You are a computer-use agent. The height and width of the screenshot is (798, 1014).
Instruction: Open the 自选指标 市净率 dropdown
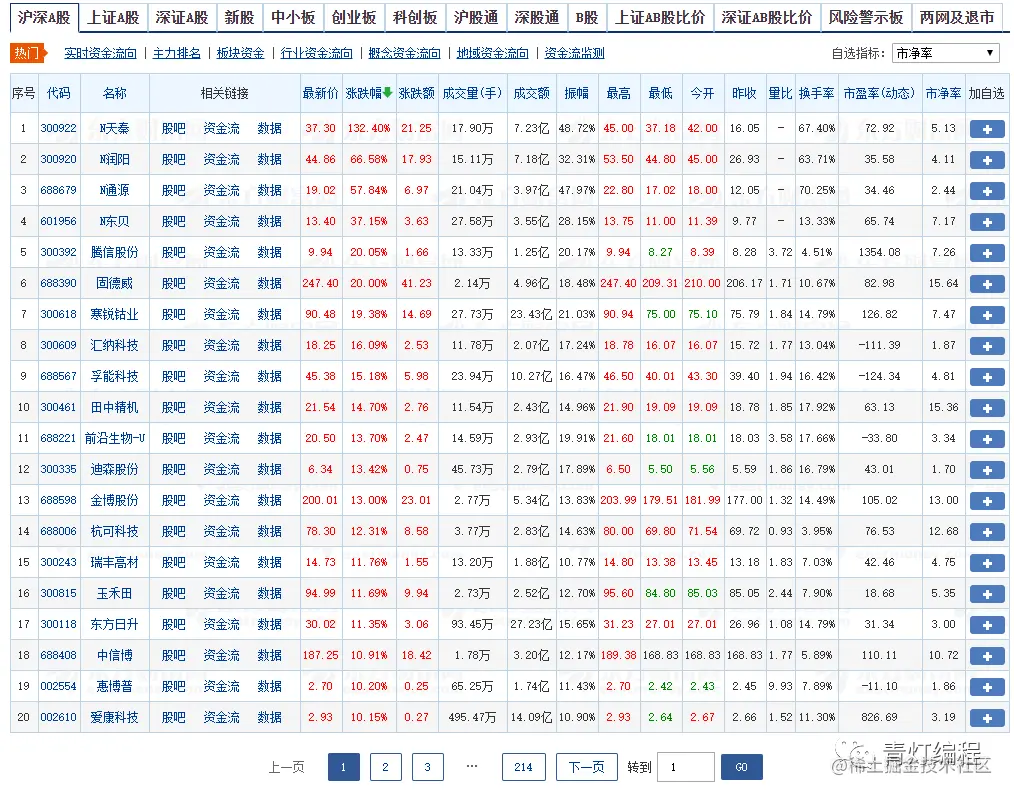945,53
